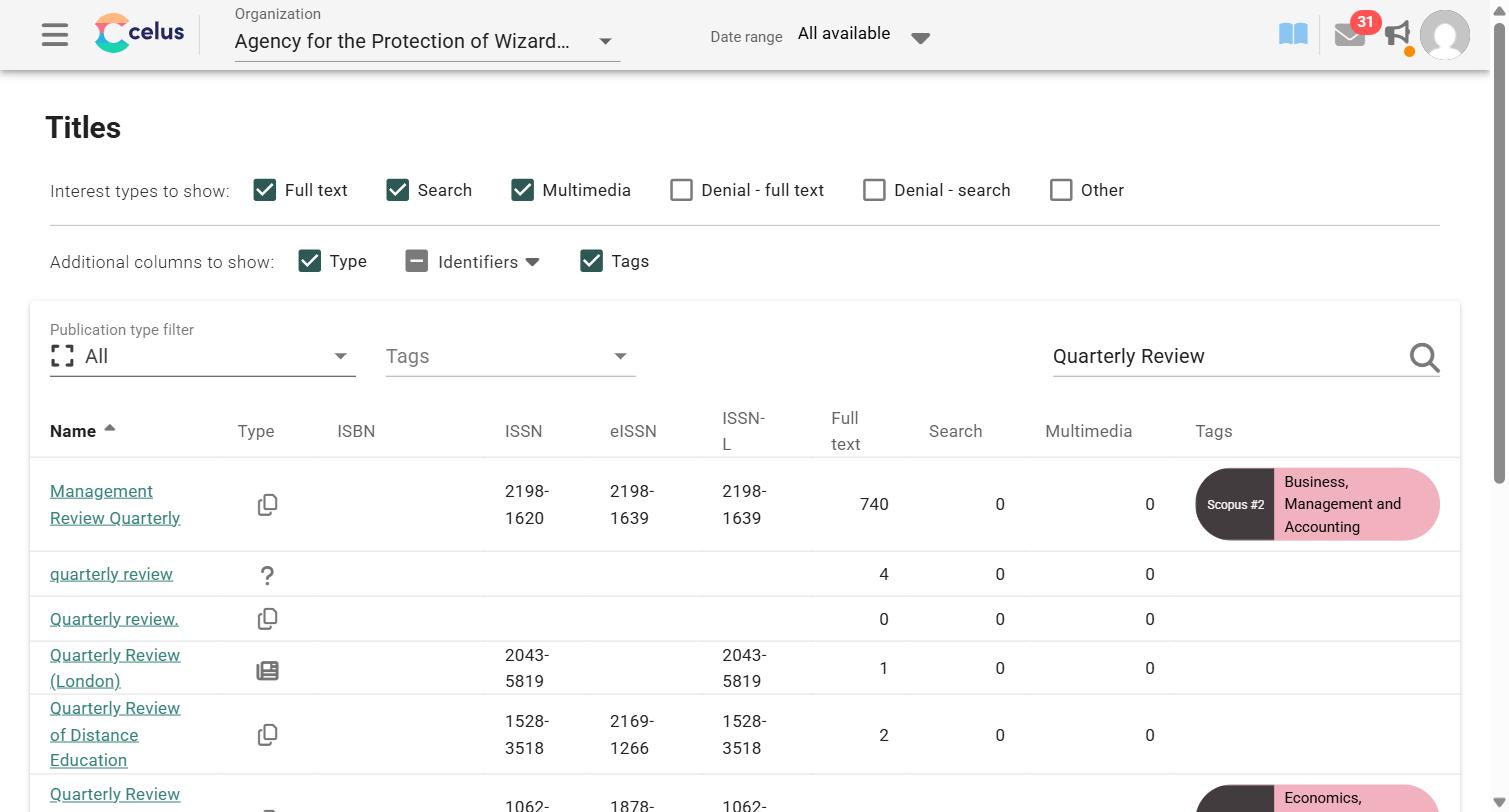The width and height of the screenshot is (1509, 812).
Task: Click the Multimedia column header
Action: pyautogui.click(x=1088, y=431)
